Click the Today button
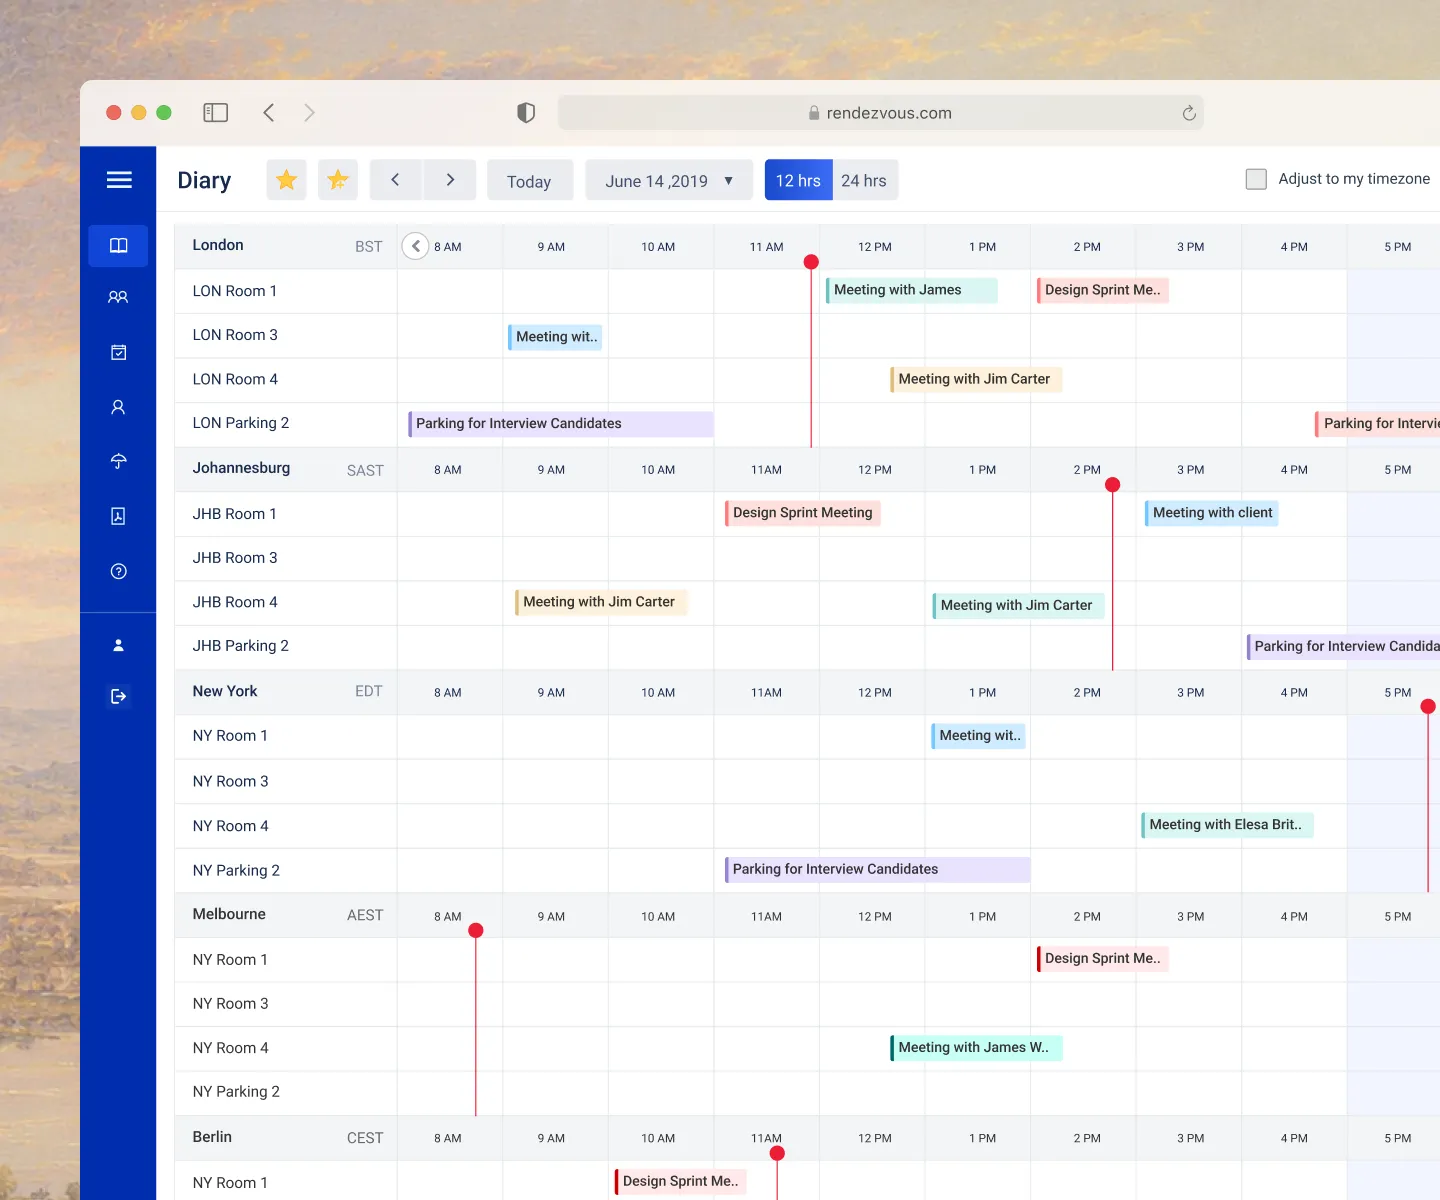The width and height of the screenshot is (1440, 1200). [530, 180]
